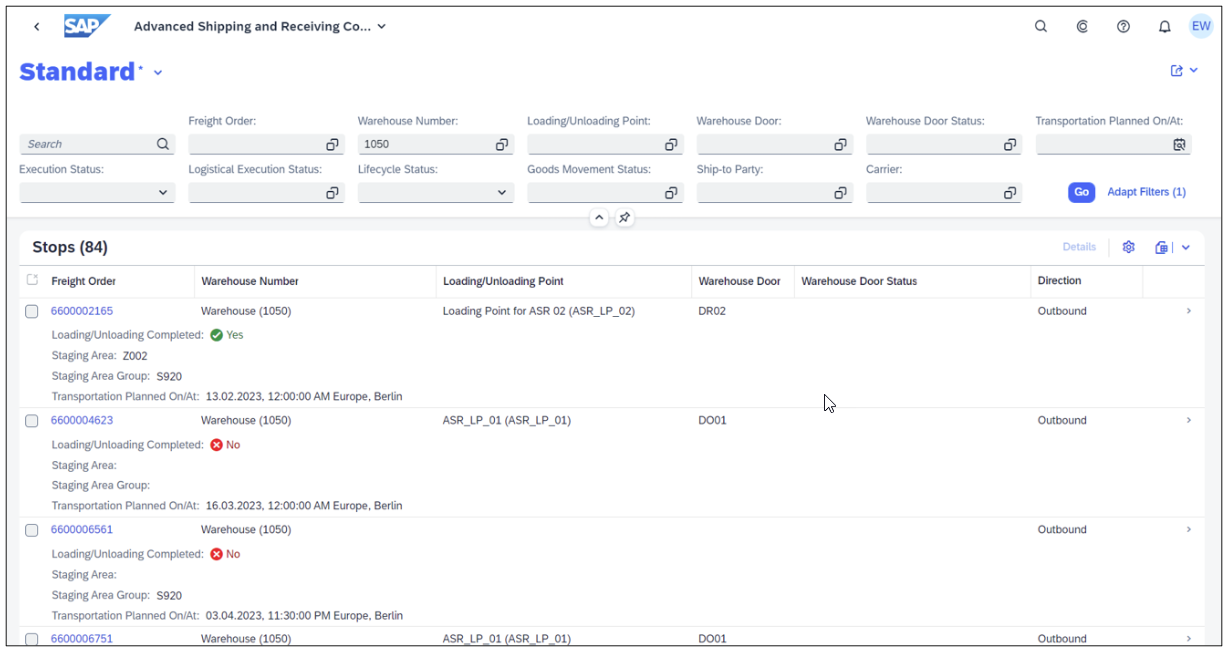Open freight order link 6600004623
The height and width of the screenshot is (650, 1226).
(82, 420)
